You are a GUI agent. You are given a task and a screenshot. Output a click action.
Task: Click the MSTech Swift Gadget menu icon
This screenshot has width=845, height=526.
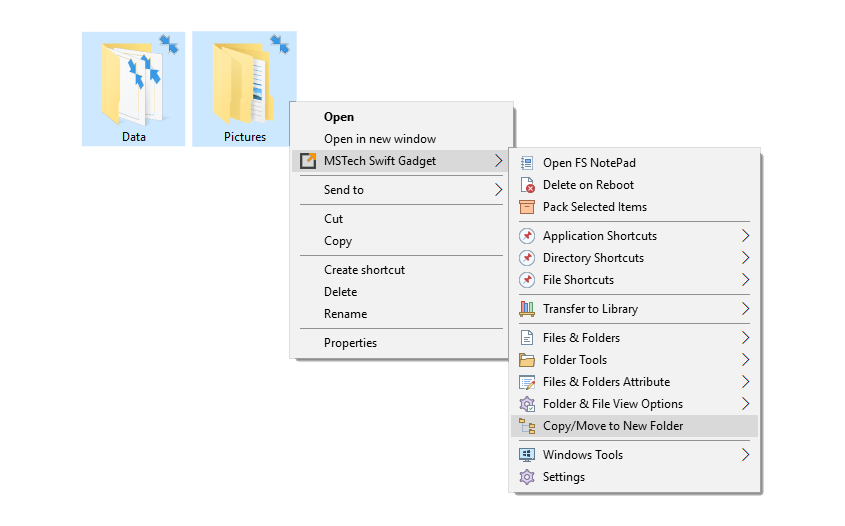[308, 161]
